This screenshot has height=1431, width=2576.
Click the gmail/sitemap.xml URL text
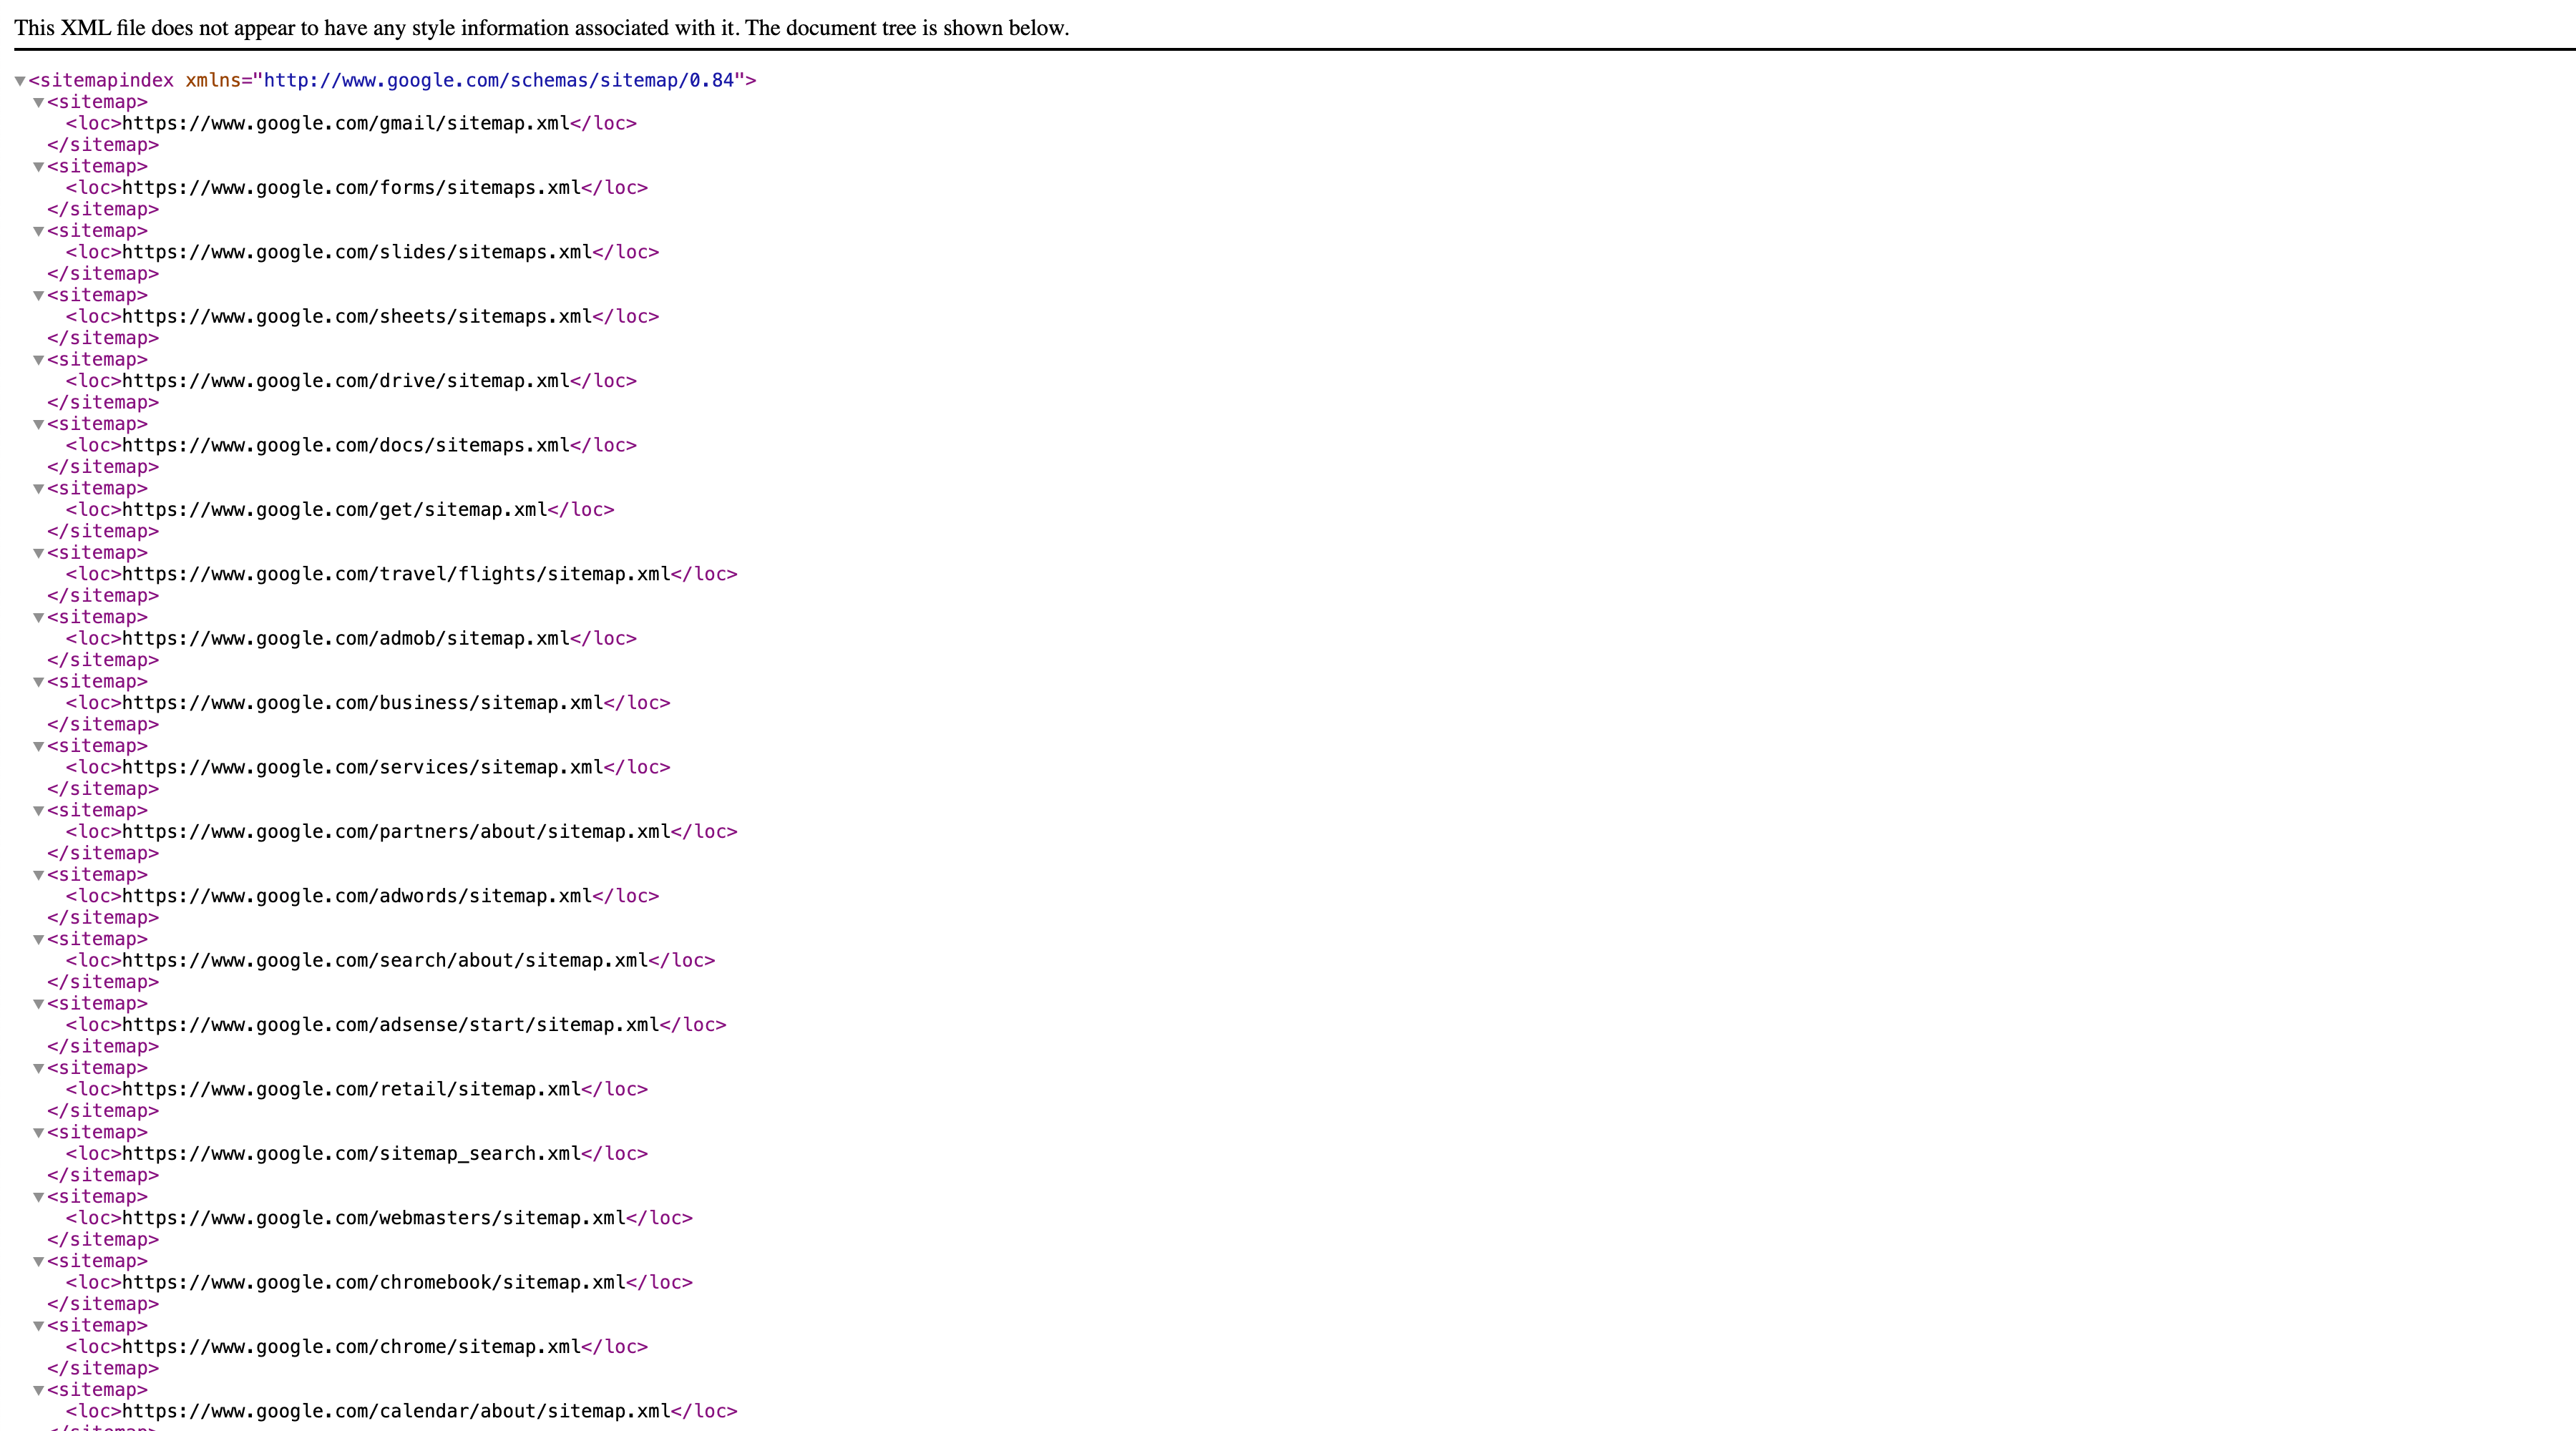pyautogui.click(x=346, y=123)
